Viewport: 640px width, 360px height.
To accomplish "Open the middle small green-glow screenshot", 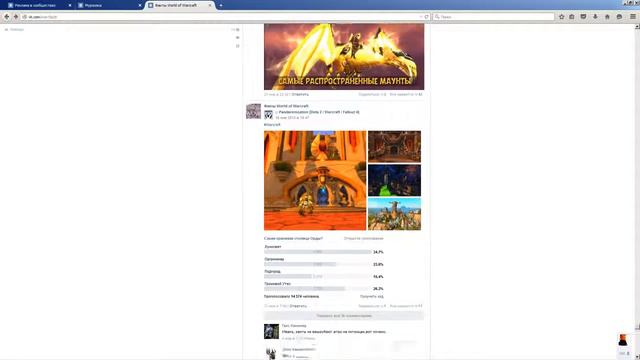I will tap(394, 180).
